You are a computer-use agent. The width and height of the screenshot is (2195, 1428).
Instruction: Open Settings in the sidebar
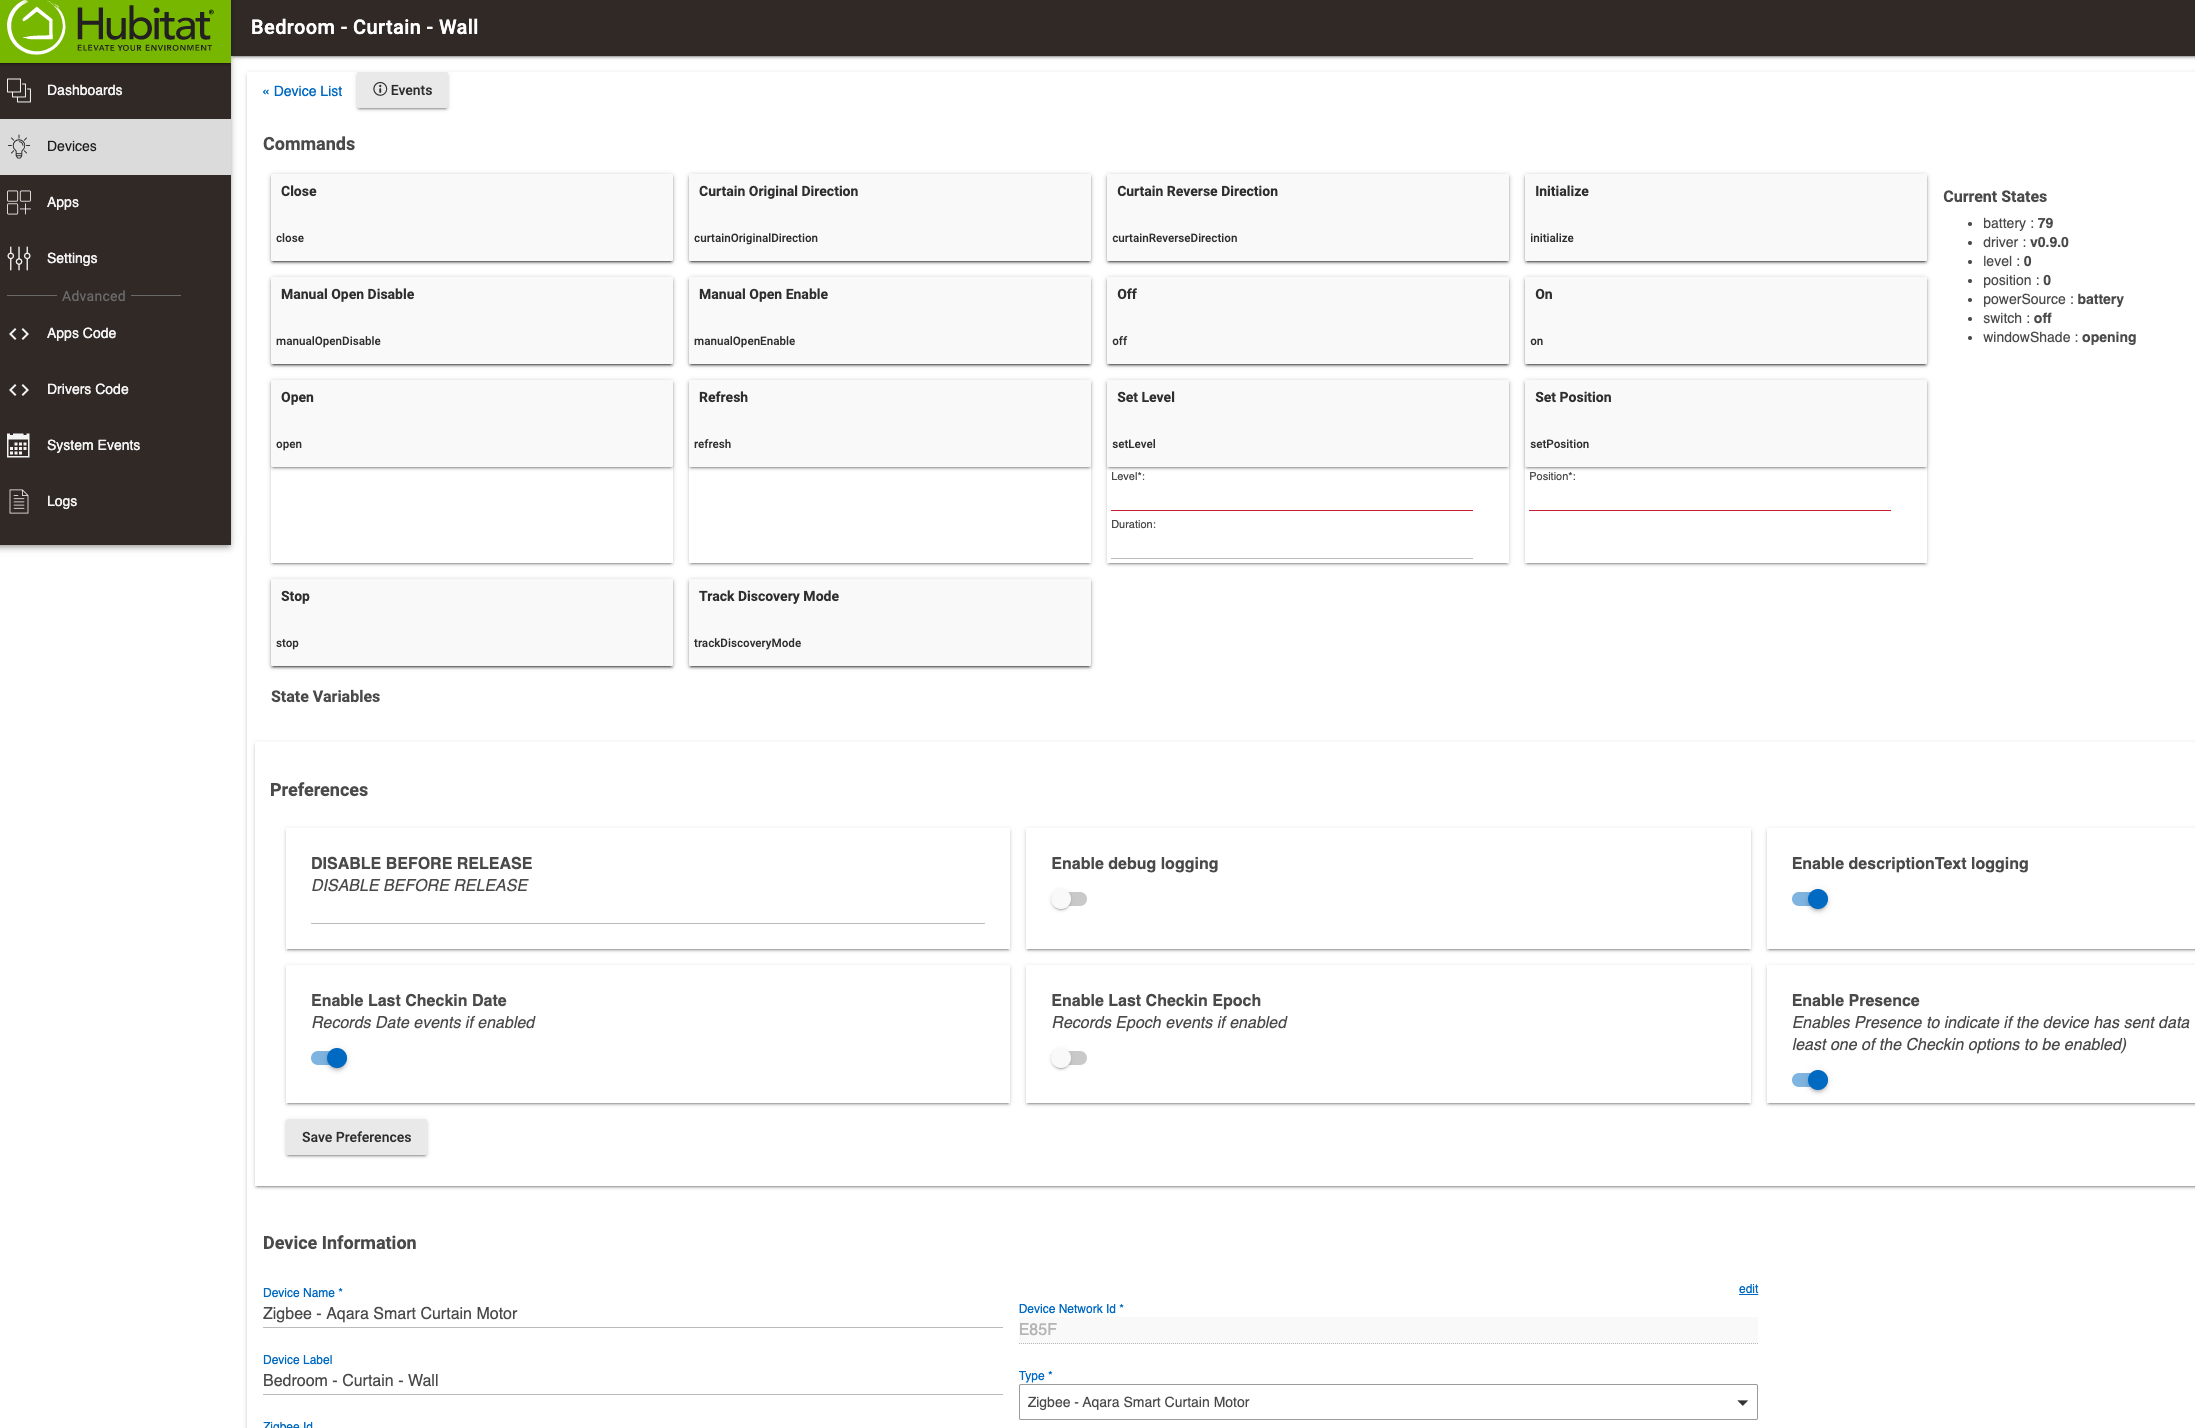coord(115,258)
